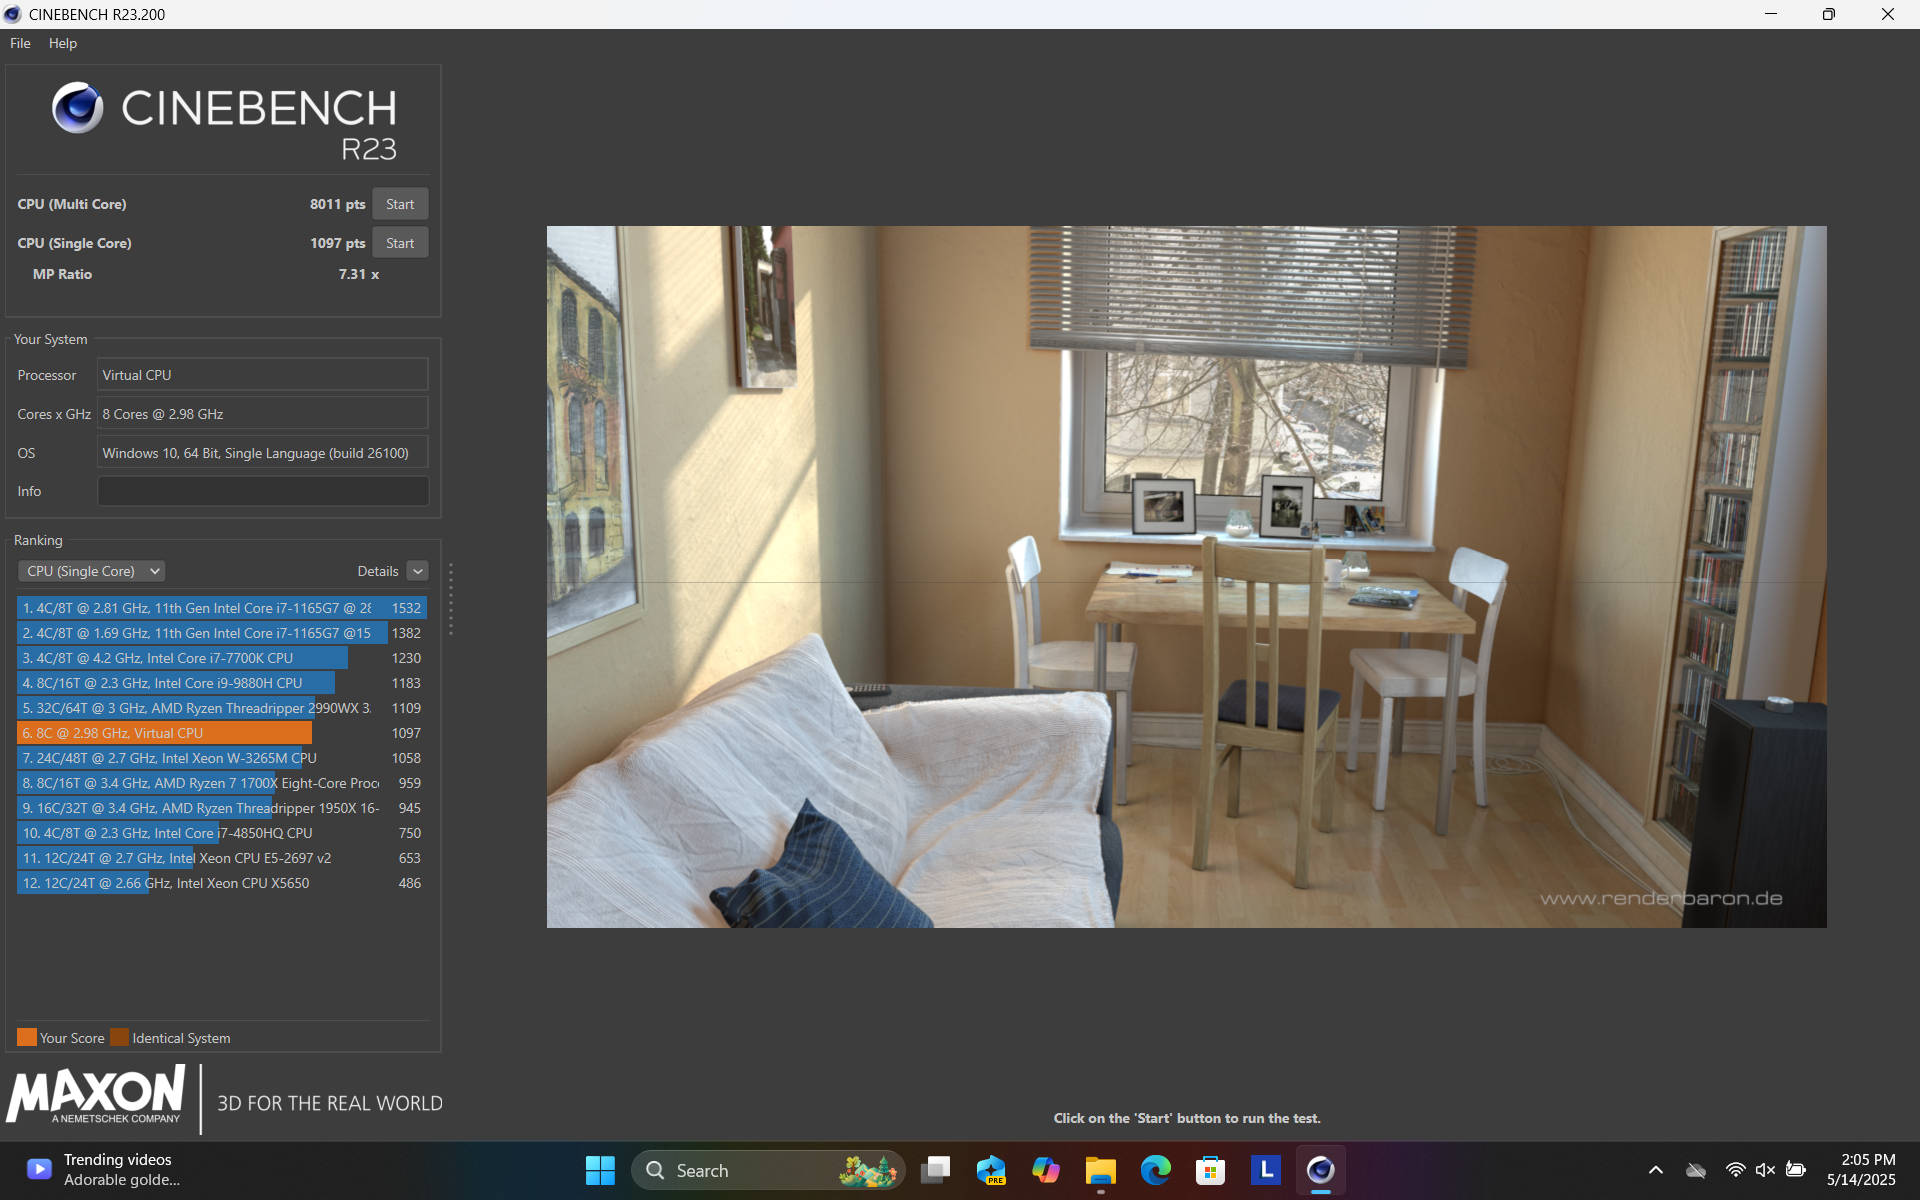
Task: Click the Identical System legend swatch
Action: [x=120, y=1037]
